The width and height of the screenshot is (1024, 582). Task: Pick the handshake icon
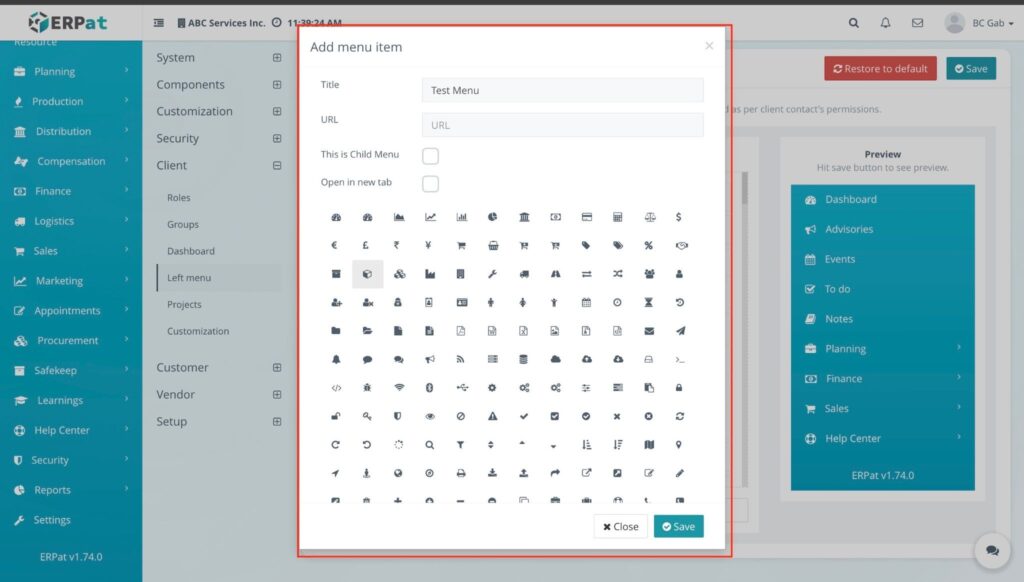click(x=681, y=246)
